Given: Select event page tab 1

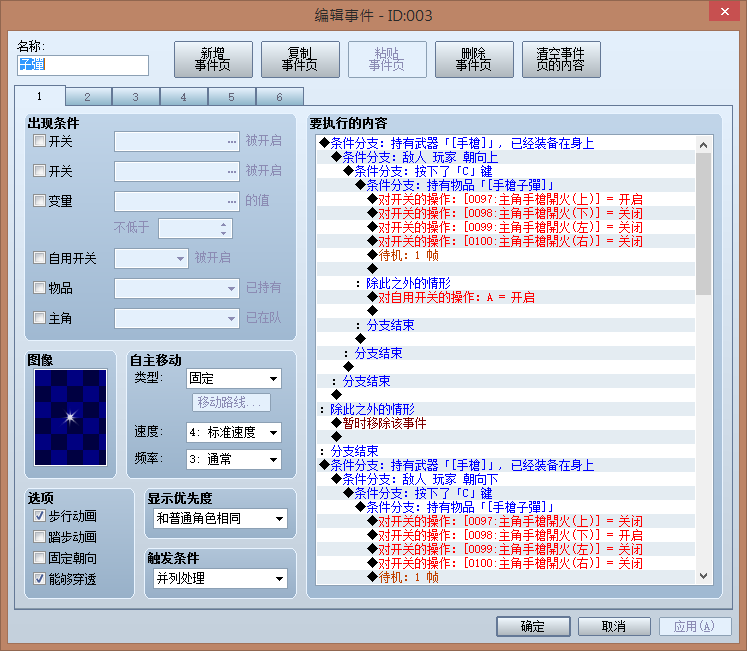Looking at the screenshot, I should 40,96.
